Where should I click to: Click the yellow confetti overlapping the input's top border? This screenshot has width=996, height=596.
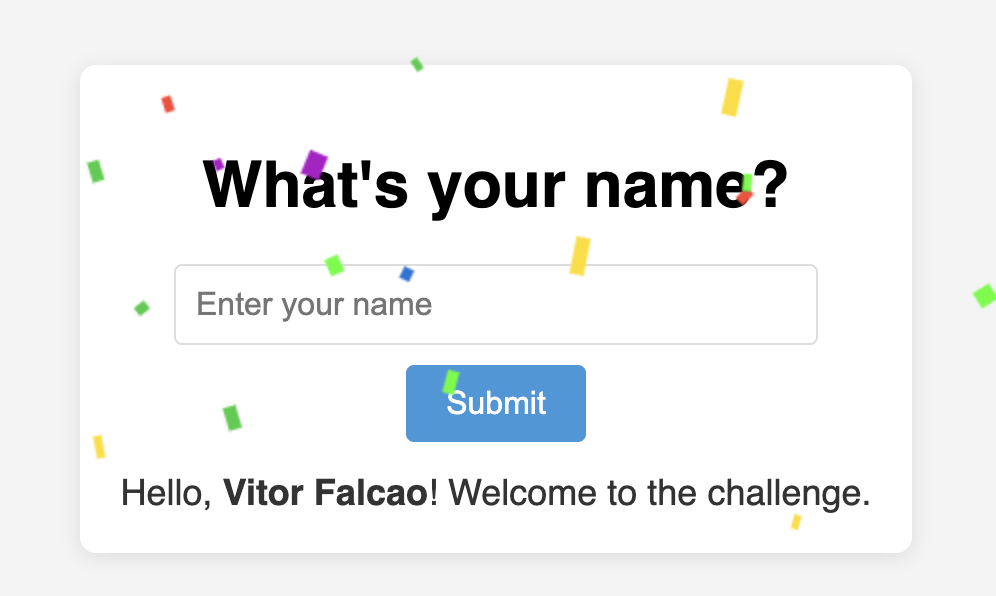(x=580, y=256)
